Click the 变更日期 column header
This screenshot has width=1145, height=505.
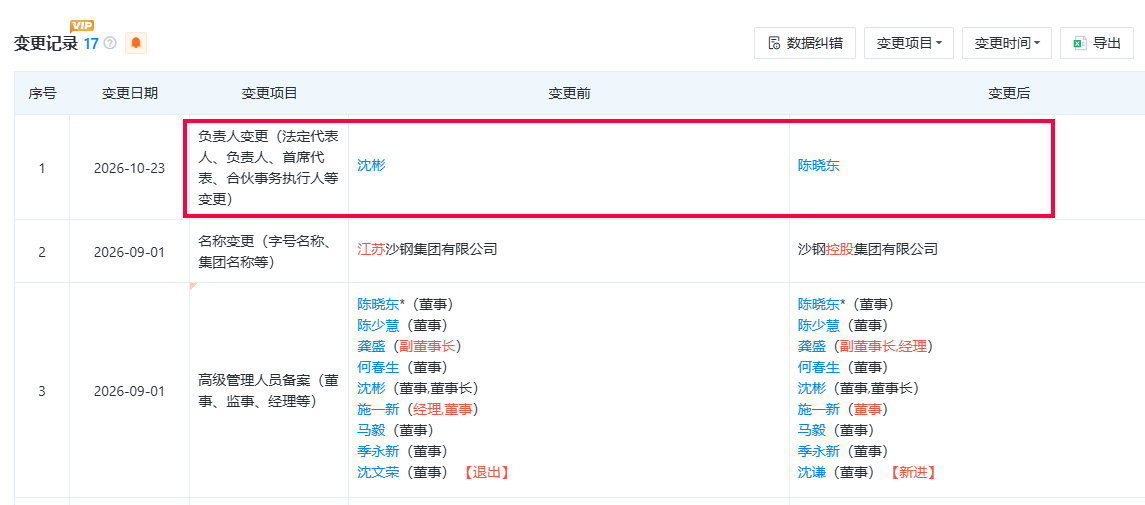tap(129, 93)
